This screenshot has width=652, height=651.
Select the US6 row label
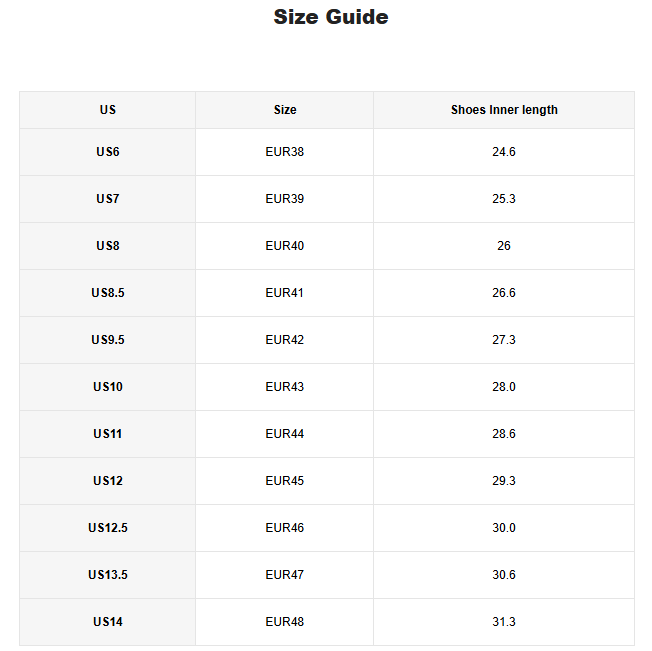pyautogui.click(x=108, y=152)
